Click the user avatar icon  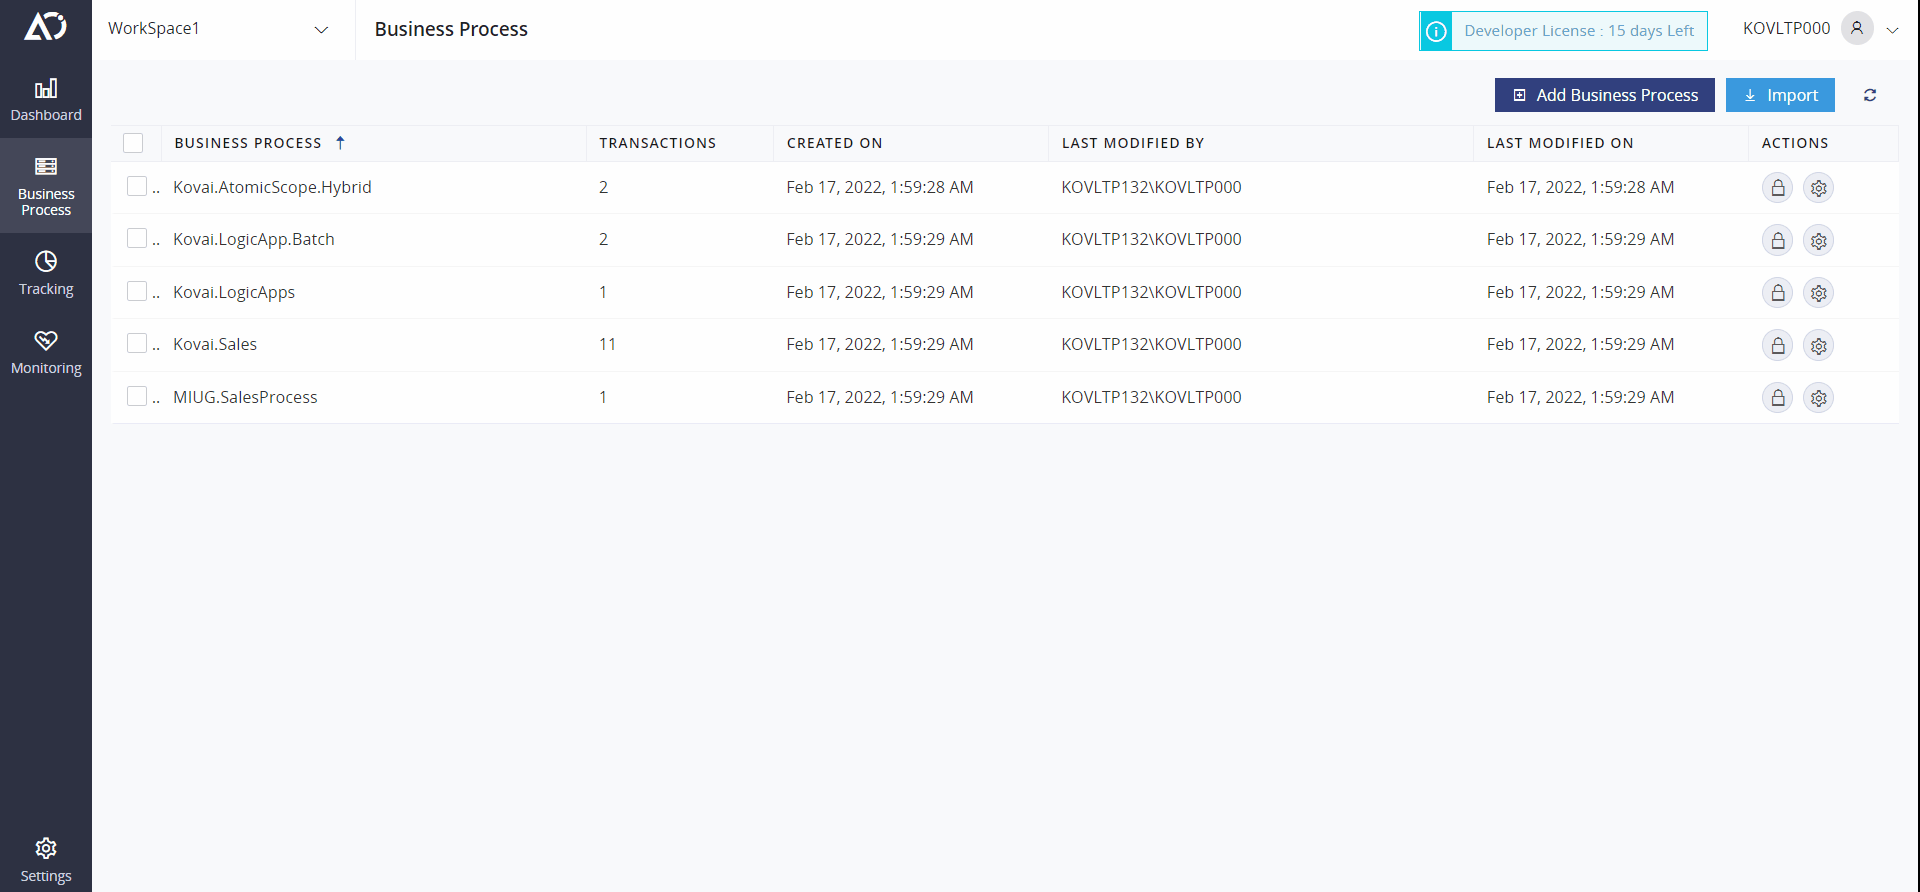(1856, 28)
